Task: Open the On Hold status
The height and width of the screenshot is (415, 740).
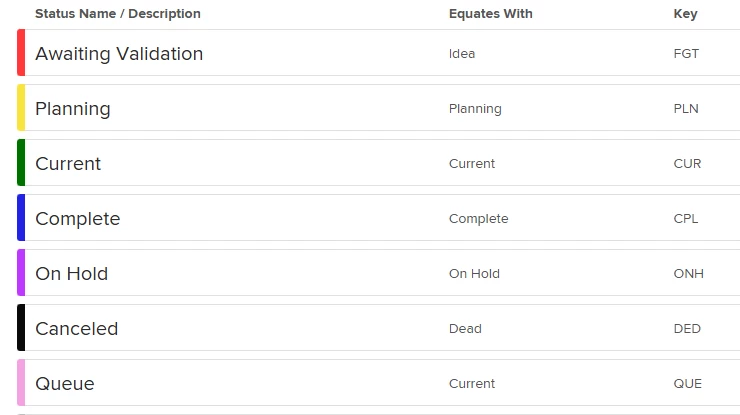Action: tap(378, 272)
